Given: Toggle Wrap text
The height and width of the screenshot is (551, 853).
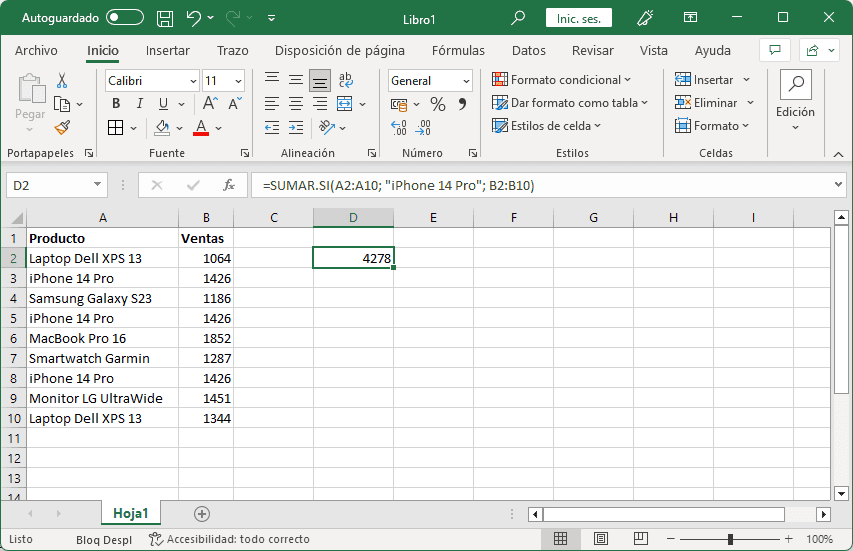Looking at the screenshot, I should coord(345,80).
